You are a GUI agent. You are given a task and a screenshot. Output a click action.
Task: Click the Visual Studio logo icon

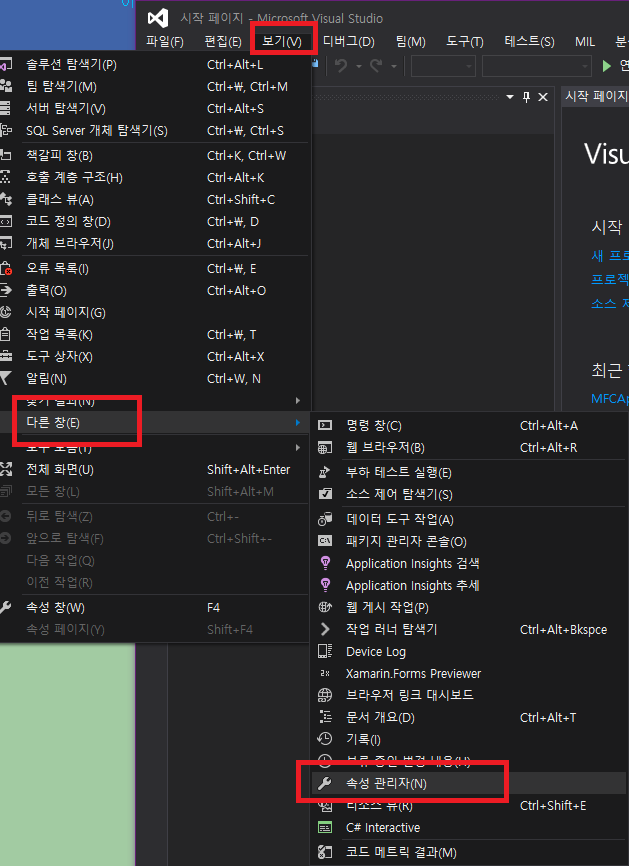(158, 18)
